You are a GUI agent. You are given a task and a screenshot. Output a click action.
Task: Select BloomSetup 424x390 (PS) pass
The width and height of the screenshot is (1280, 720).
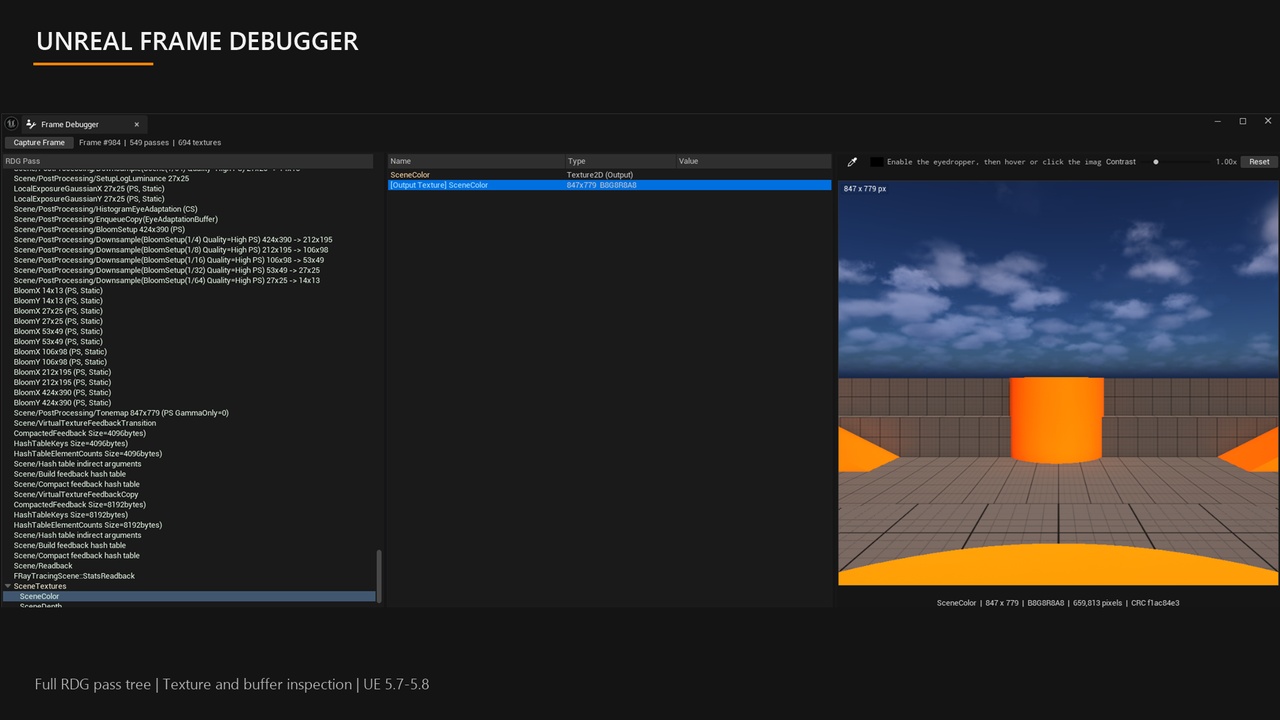click(x=99, y=229)
